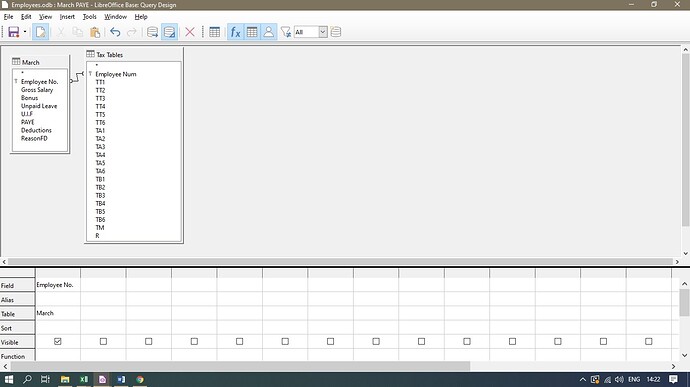Screen dimensions: 690x387
Task: Click the Add Tables icon
Action: [x=215, y=32]
